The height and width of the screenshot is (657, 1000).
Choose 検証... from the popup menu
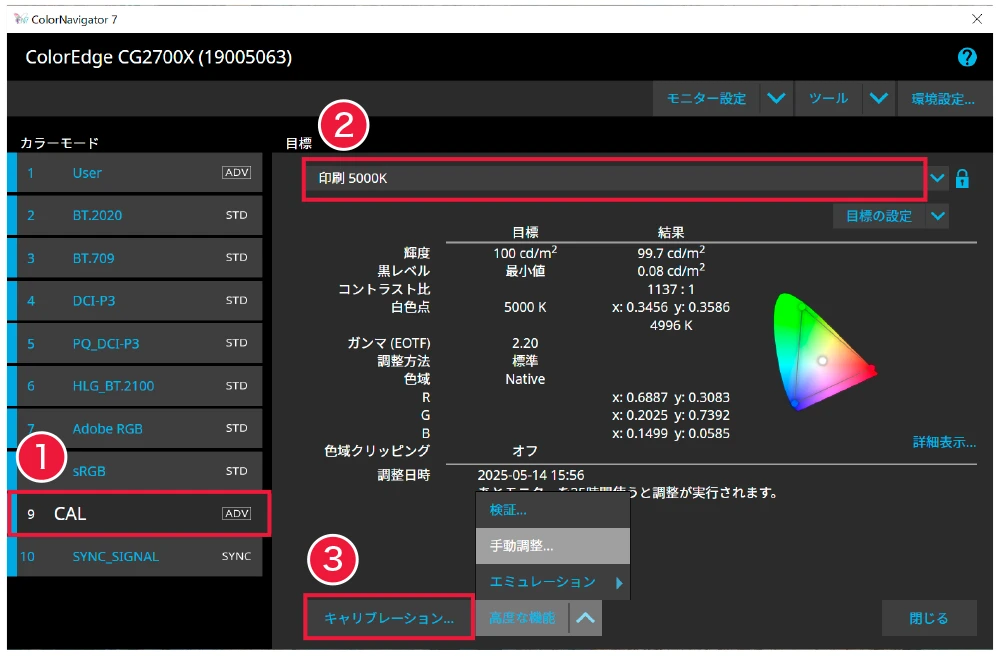(553, 510)
